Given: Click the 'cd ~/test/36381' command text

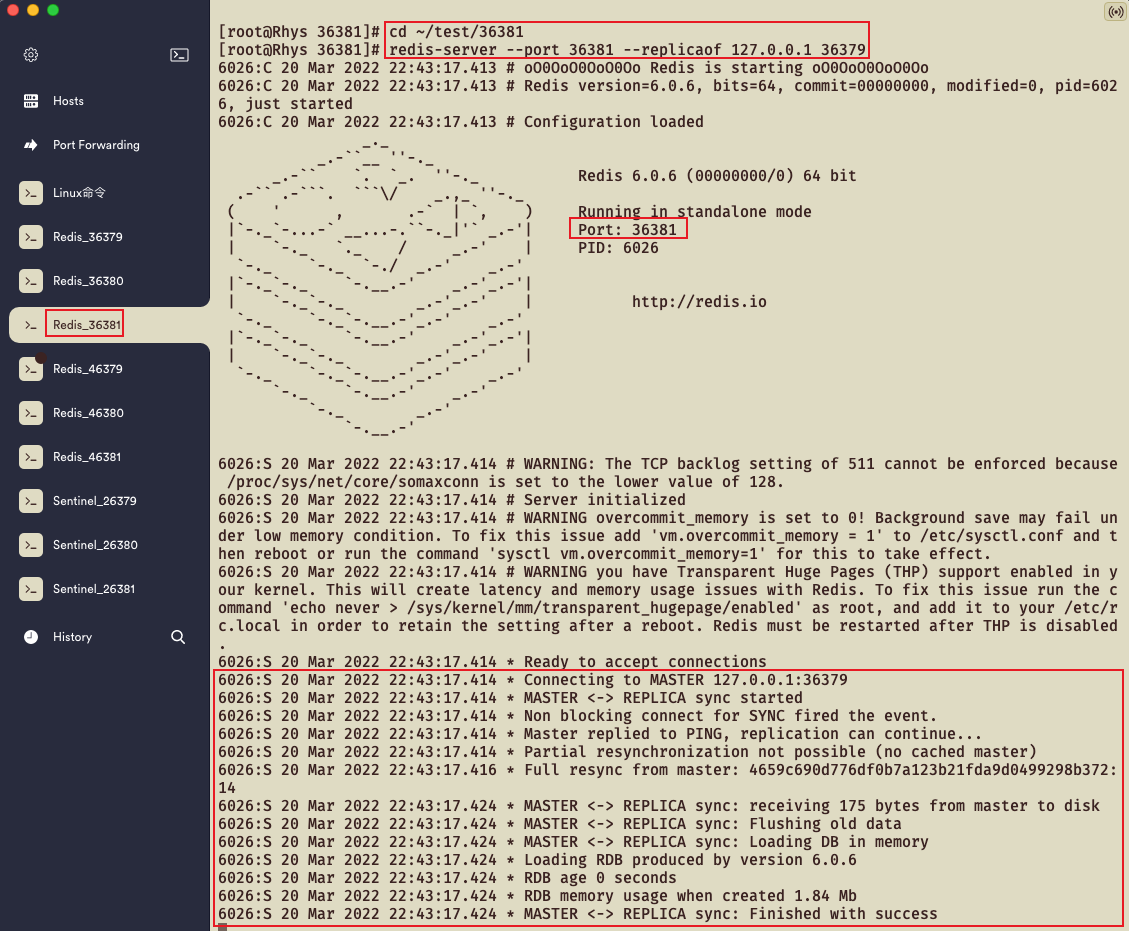Looking at the screenshot, I should point(456,32).
